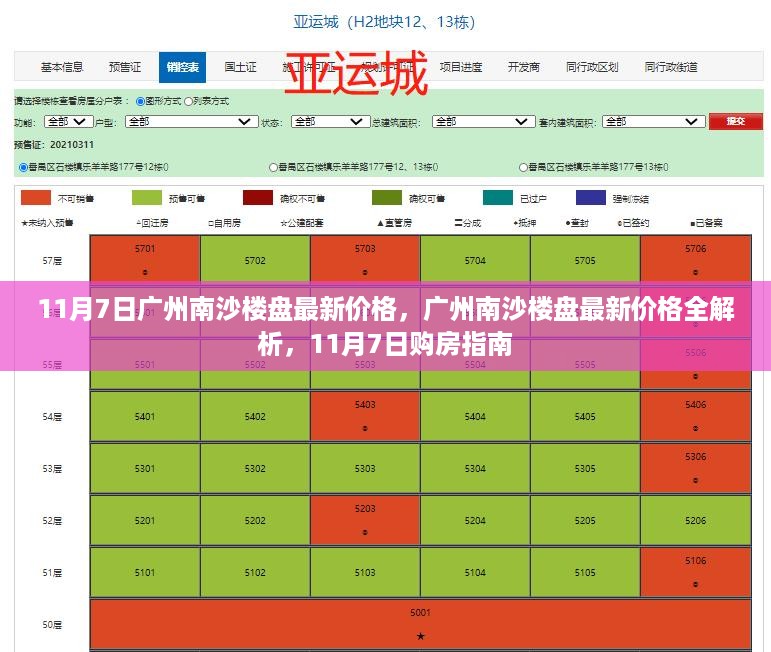Expand the 套内建筑面积 dropdown

[x=654, y=121]
